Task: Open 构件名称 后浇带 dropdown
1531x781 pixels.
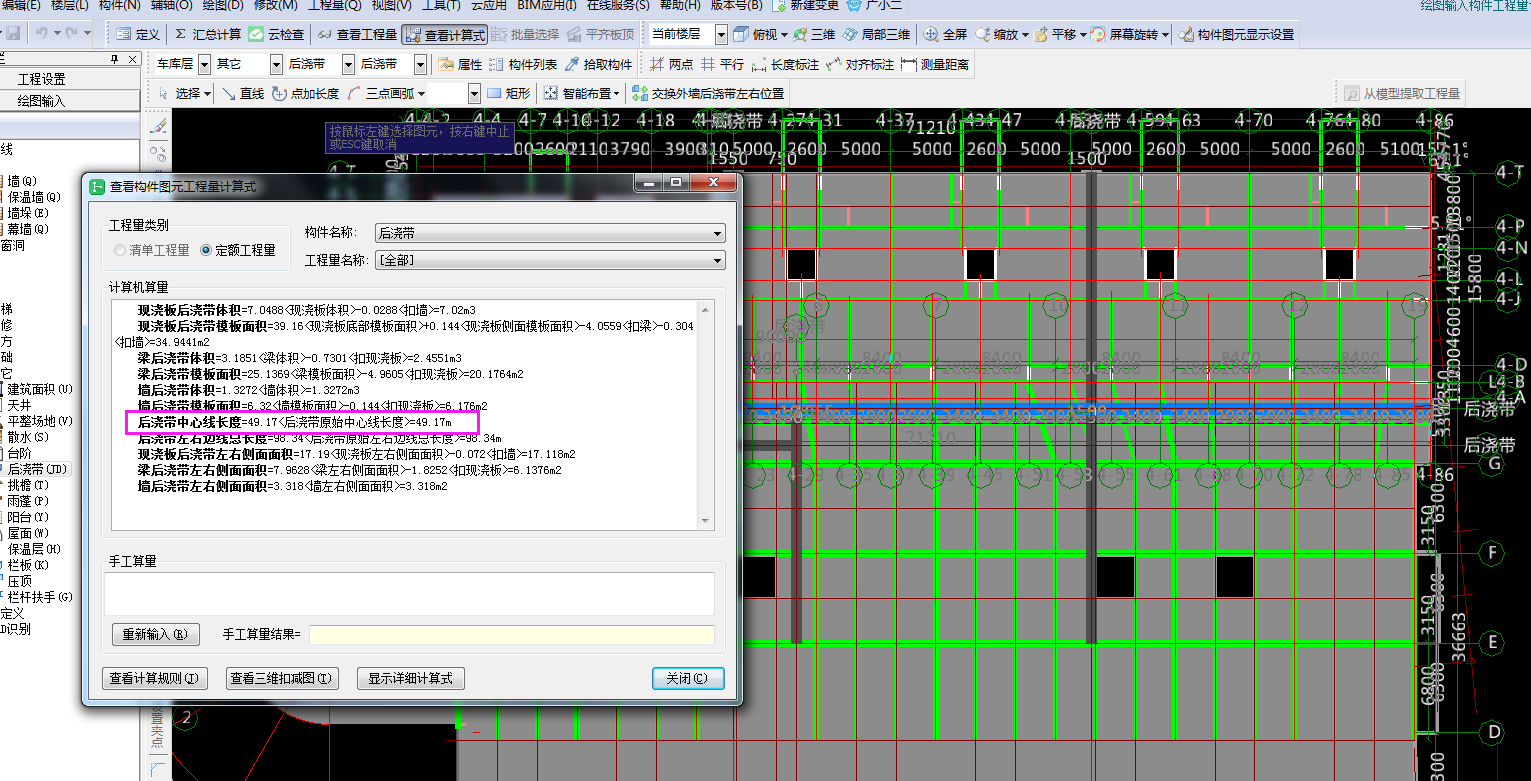Action: click(x=550, y=233)
